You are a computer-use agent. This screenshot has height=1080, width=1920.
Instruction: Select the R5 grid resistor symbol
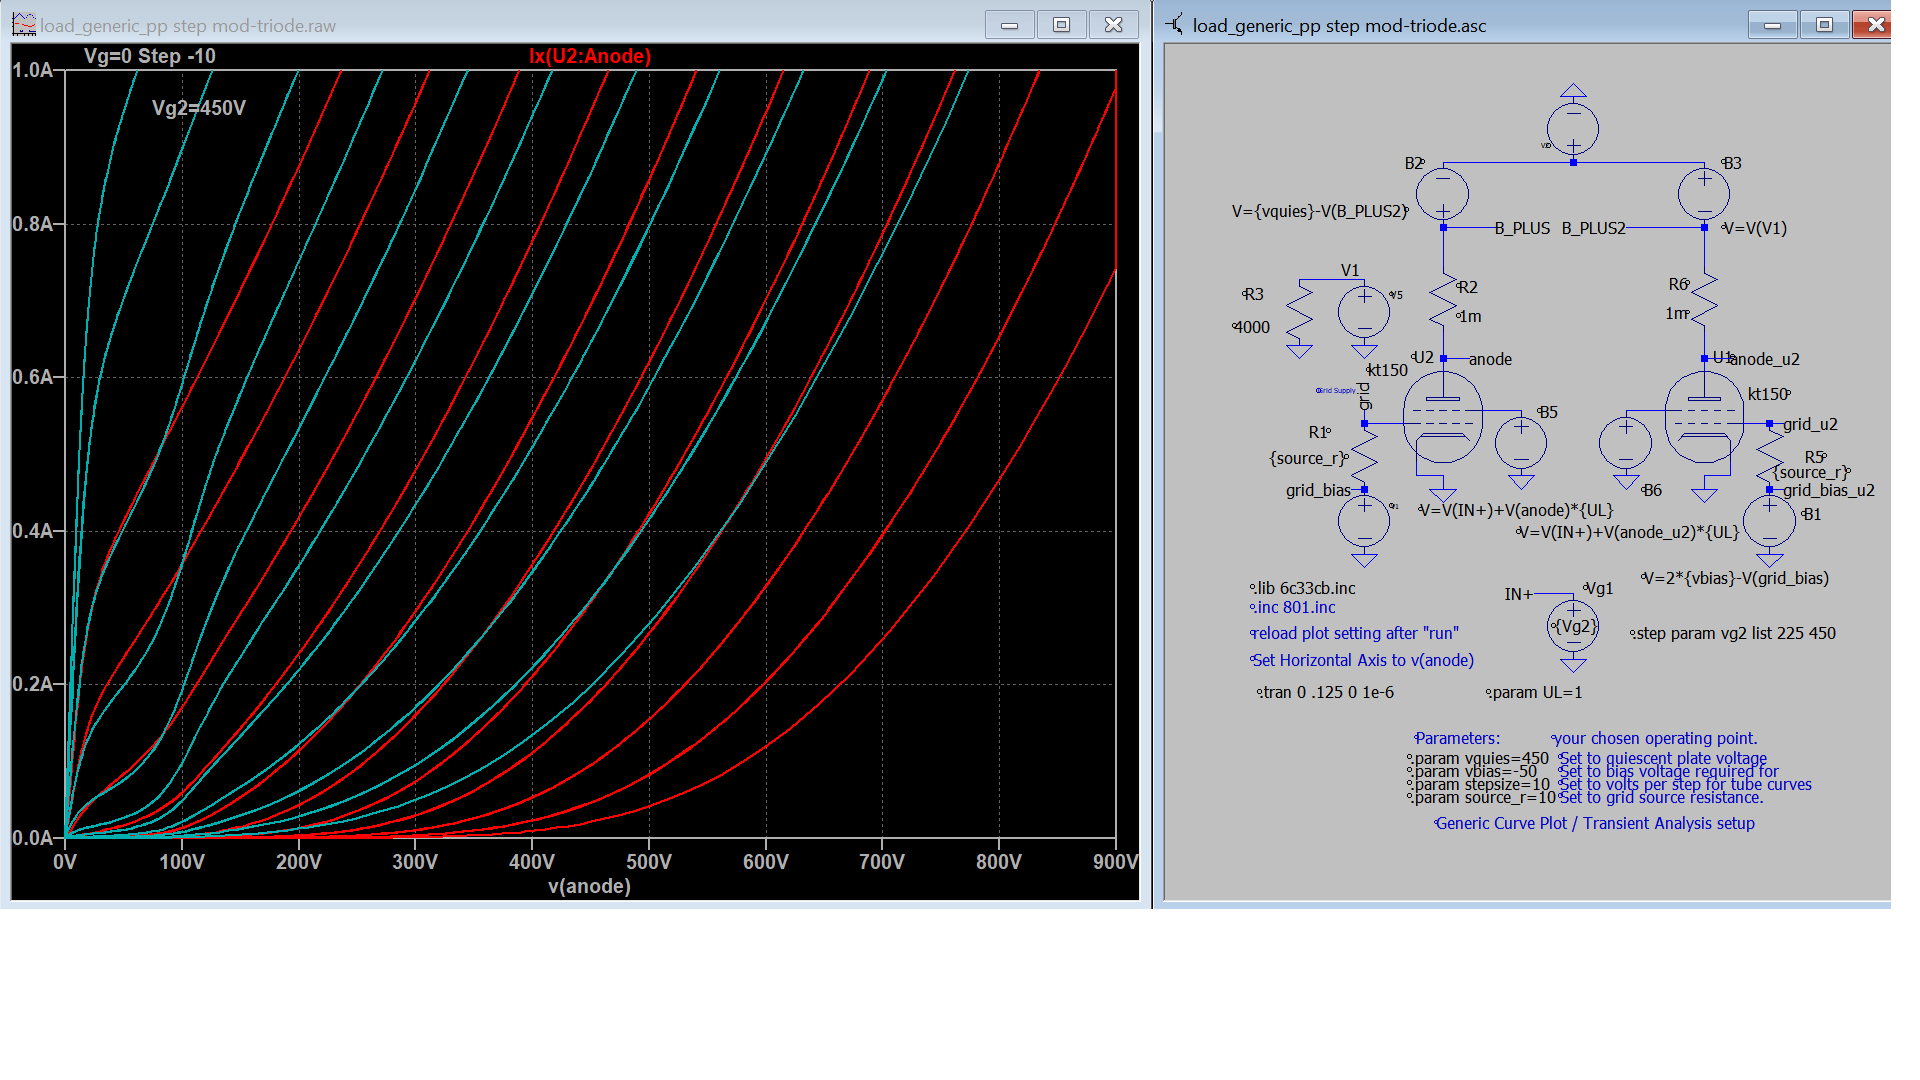click(1770, 456)
